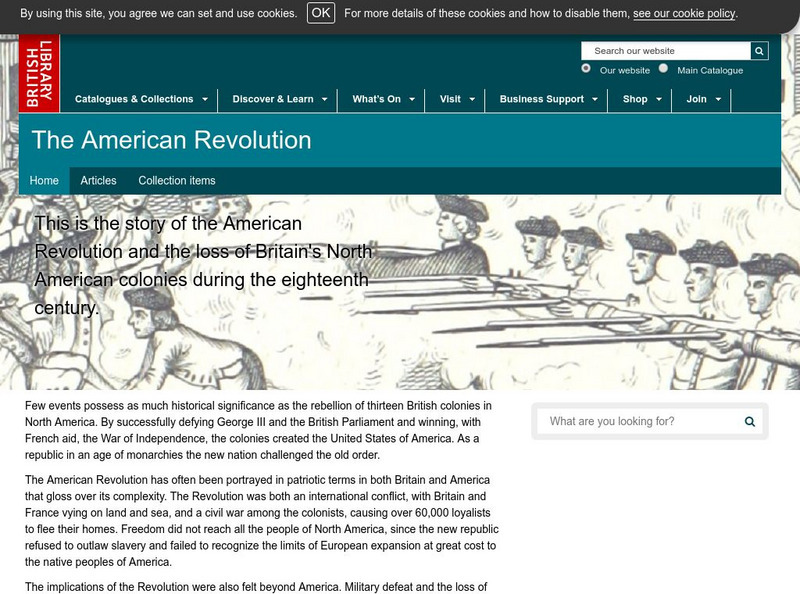Go to the Collection items tab
The image size is (800, 594).
pos(177,181)
